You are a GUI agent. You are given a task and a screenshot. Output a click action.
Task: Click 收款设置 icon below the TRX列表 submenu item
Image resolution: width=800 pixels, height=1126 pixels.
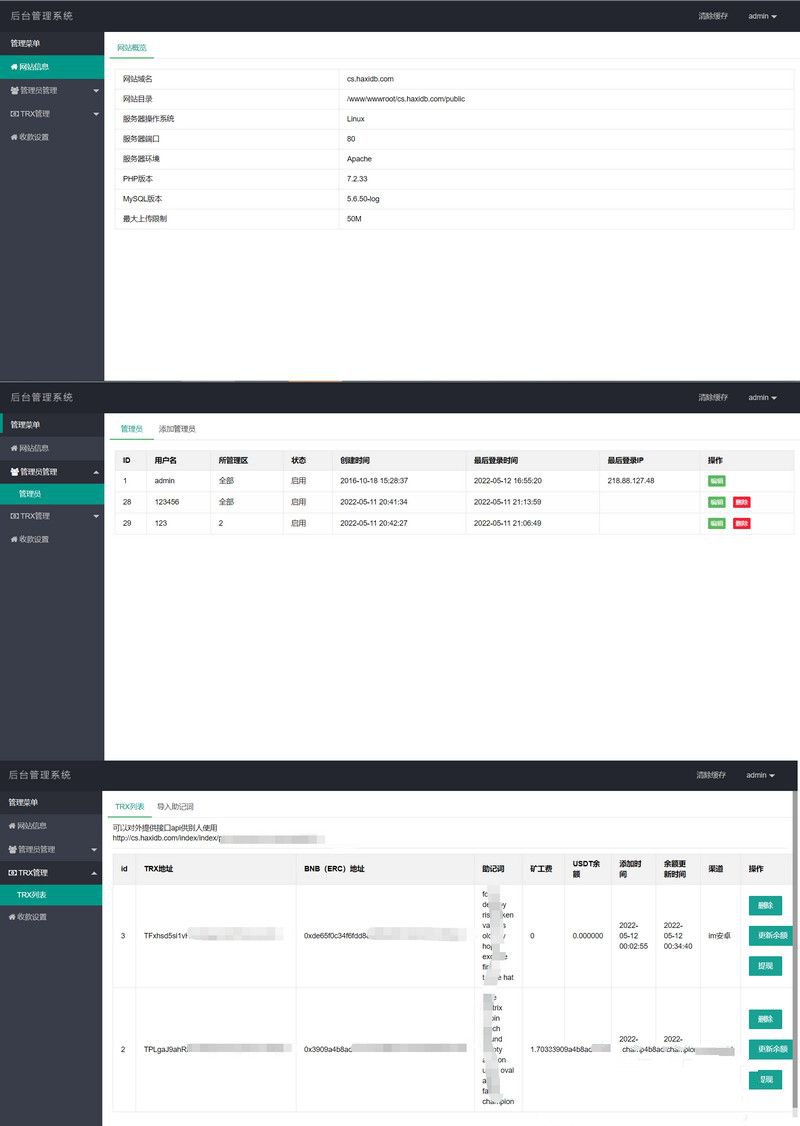click(13, 917)
